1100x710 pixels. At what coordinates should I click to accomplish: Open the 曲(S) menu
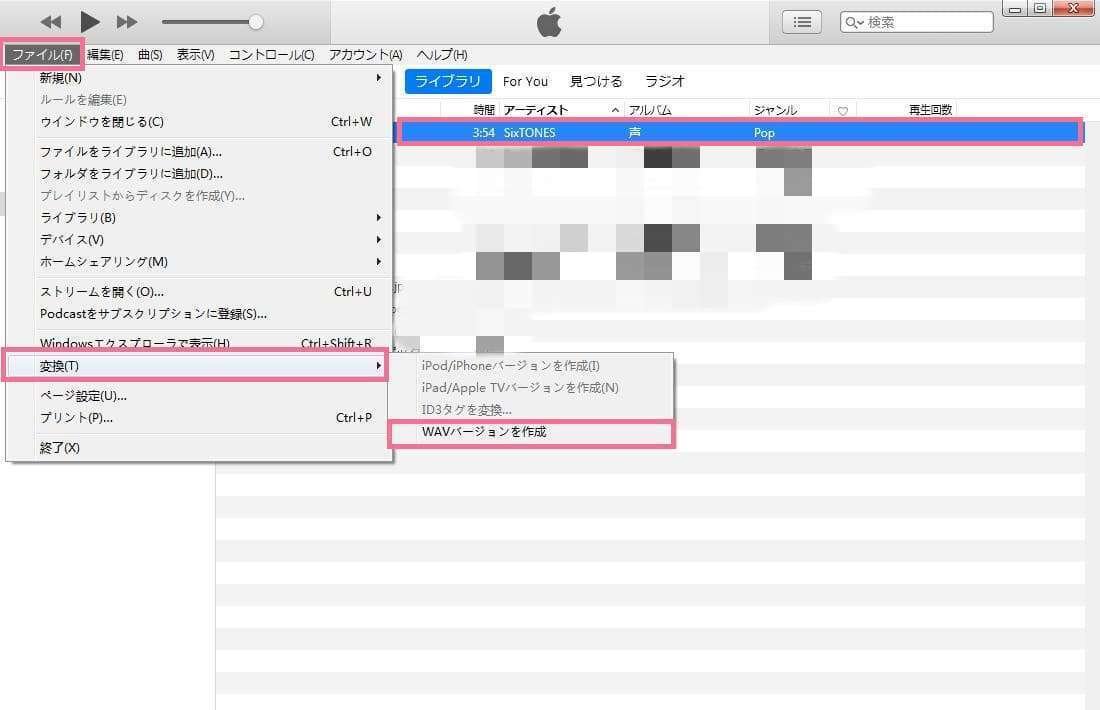point(150,55)
